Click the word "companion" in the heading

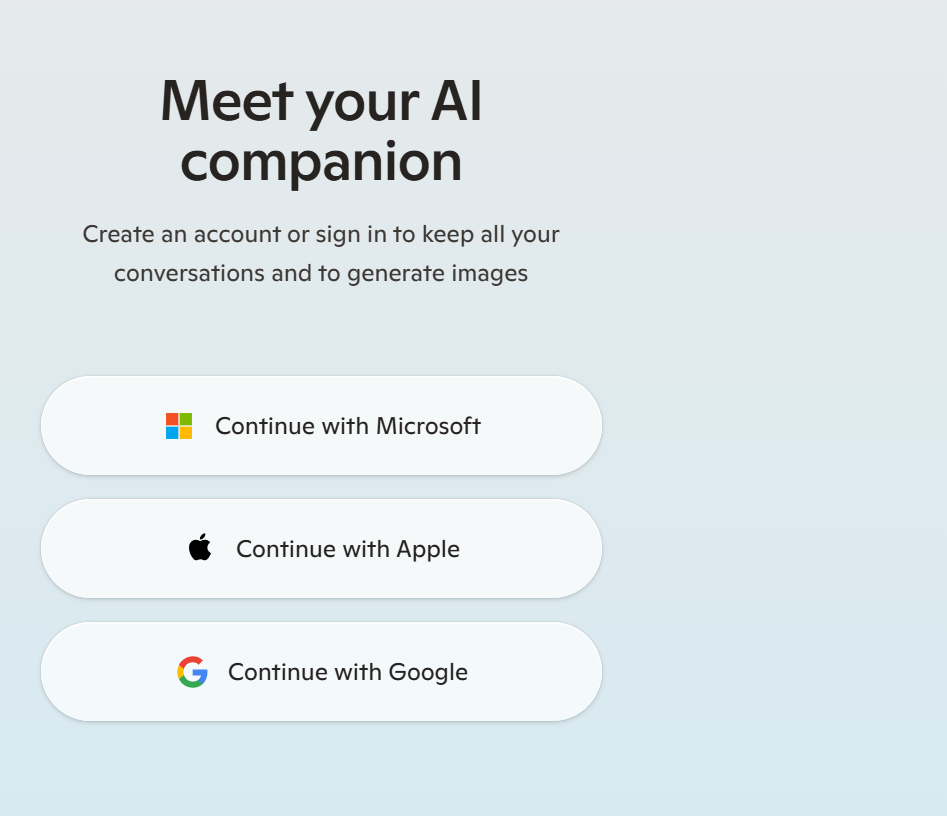tap(321, 161)
